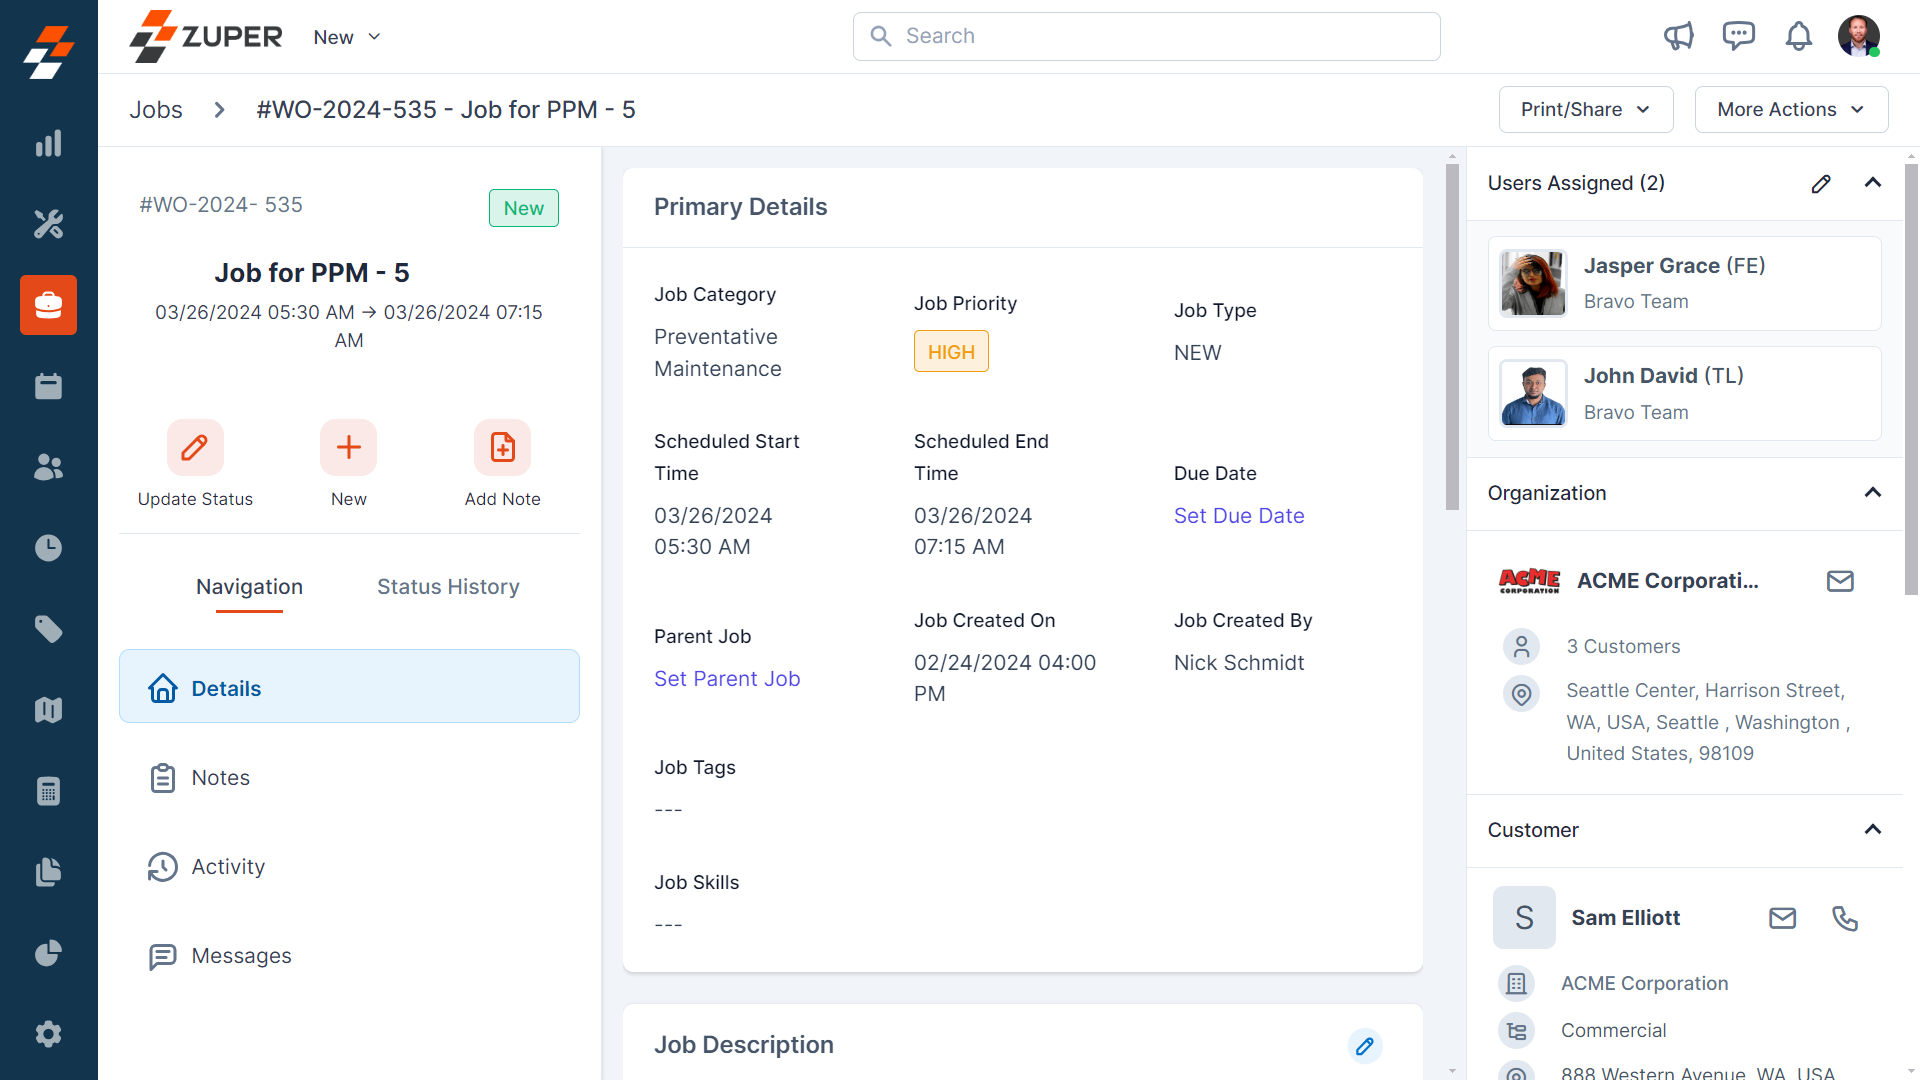Open the announcements megaphone icon
Image resolution: width=1920 pixels, height=1080 pixels.
coord(1679,37)
